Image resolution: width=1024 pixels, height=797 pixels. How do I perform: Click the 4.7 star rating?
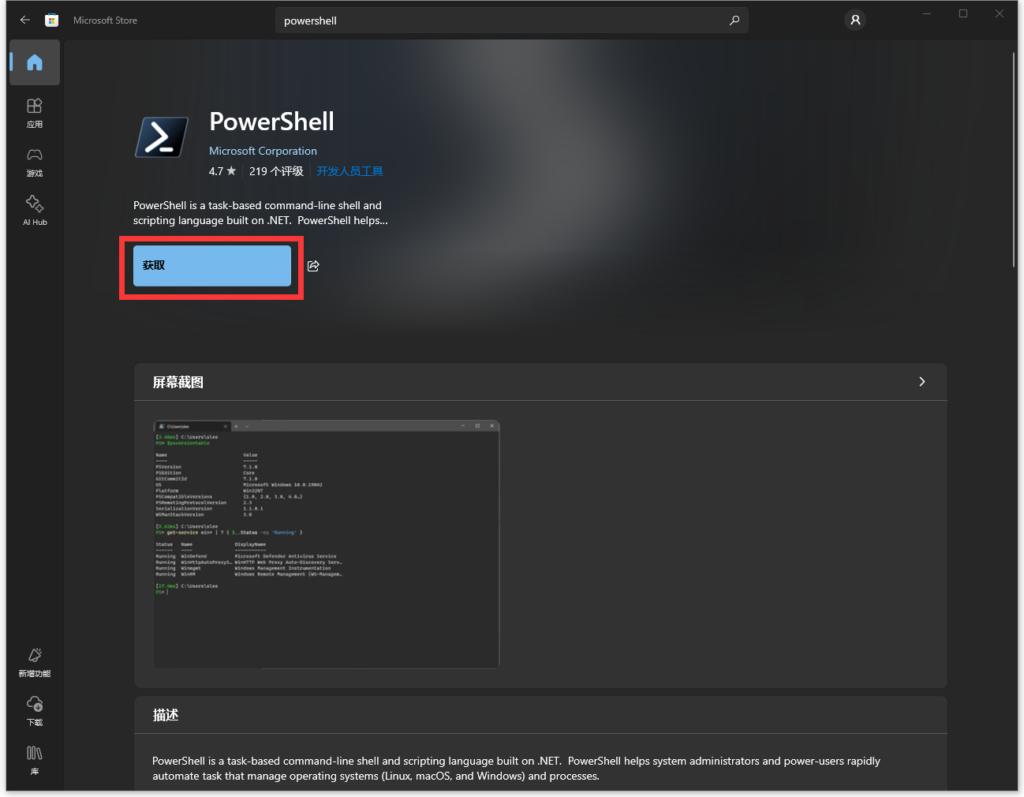click(222, 171)
